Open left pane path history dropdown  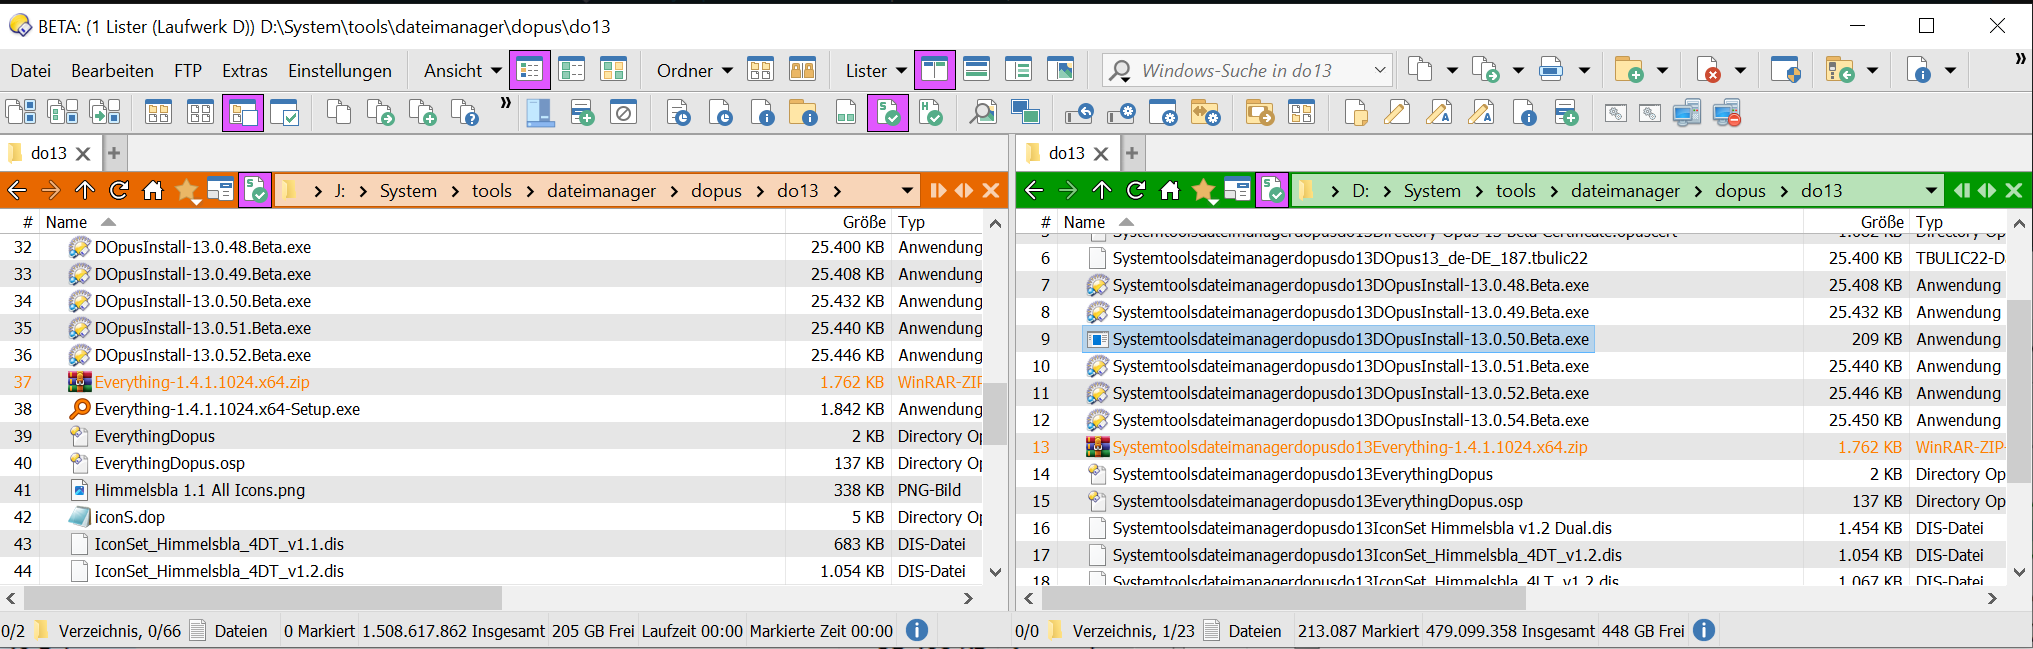[x=907, y=190]
